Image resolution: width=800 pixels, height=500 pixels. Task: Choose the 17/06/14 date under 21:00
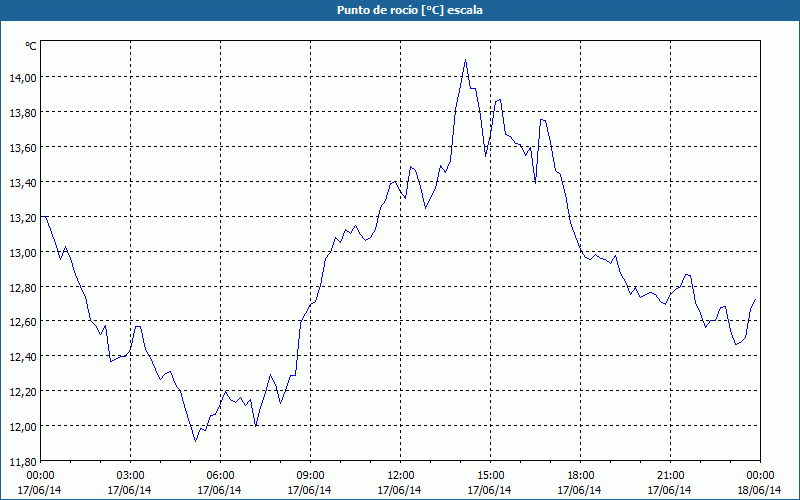(x=670, y=490)
